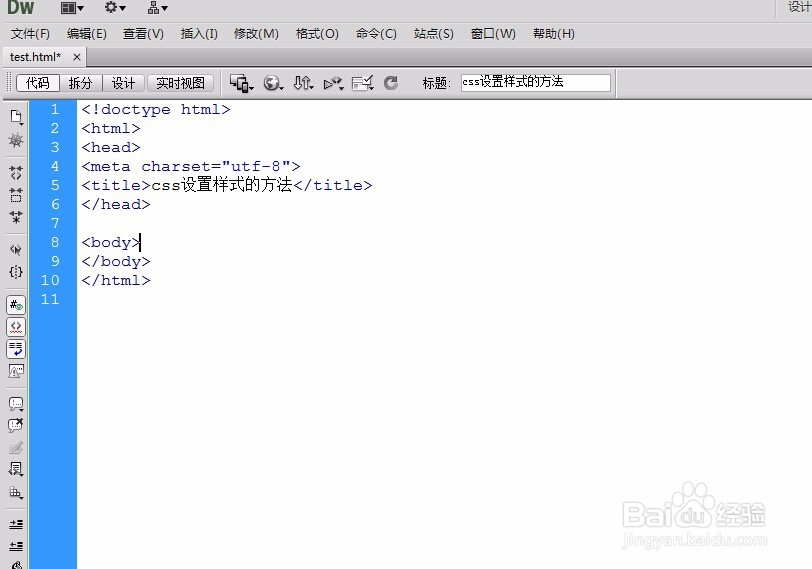Toggle Word Wrap icon
This screenshot has width=812, height=569.
click(x=16, y=349)
